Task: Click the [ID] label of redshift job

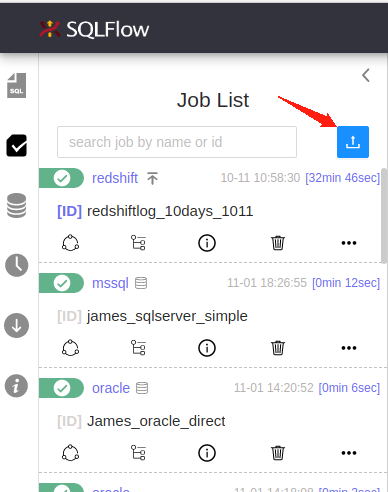Action: click(69, 211)
